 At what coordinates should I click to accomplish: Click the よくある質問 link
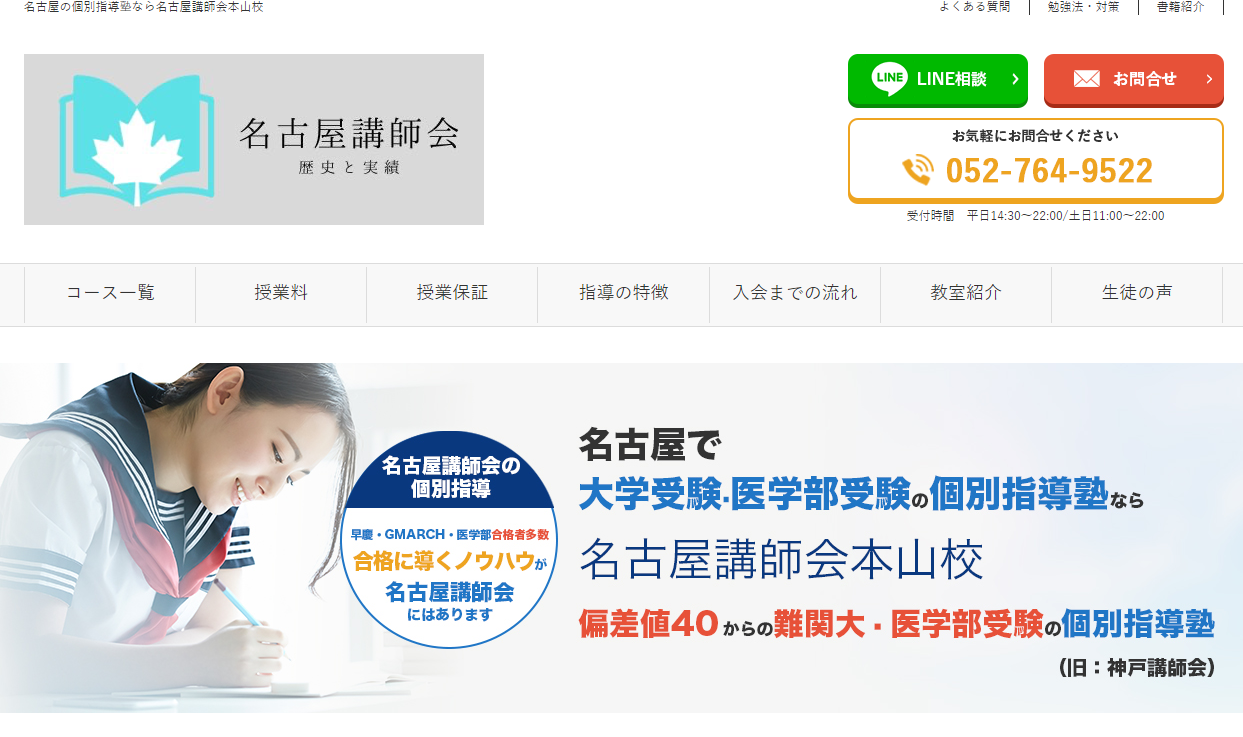(974, 7)
